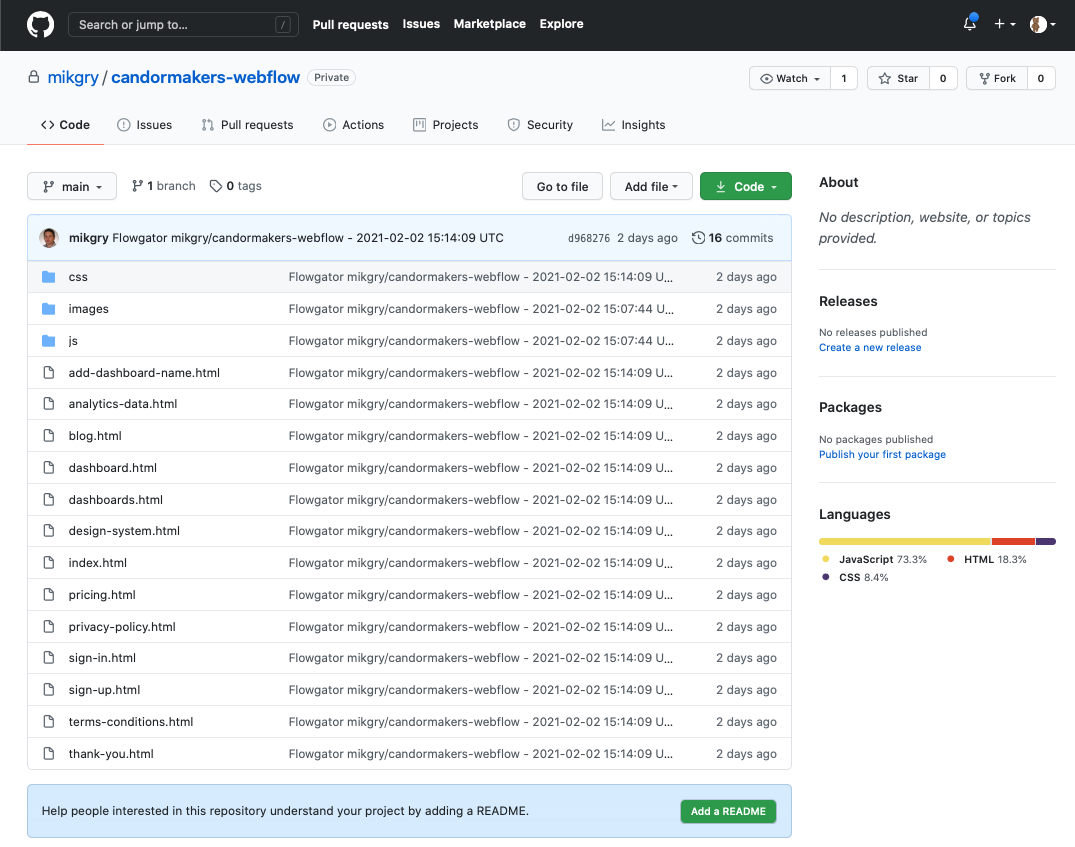The height and width of the screenshot is (847, 1075).
Task: Open Issues in top navigation
Action: click(421, 24)
